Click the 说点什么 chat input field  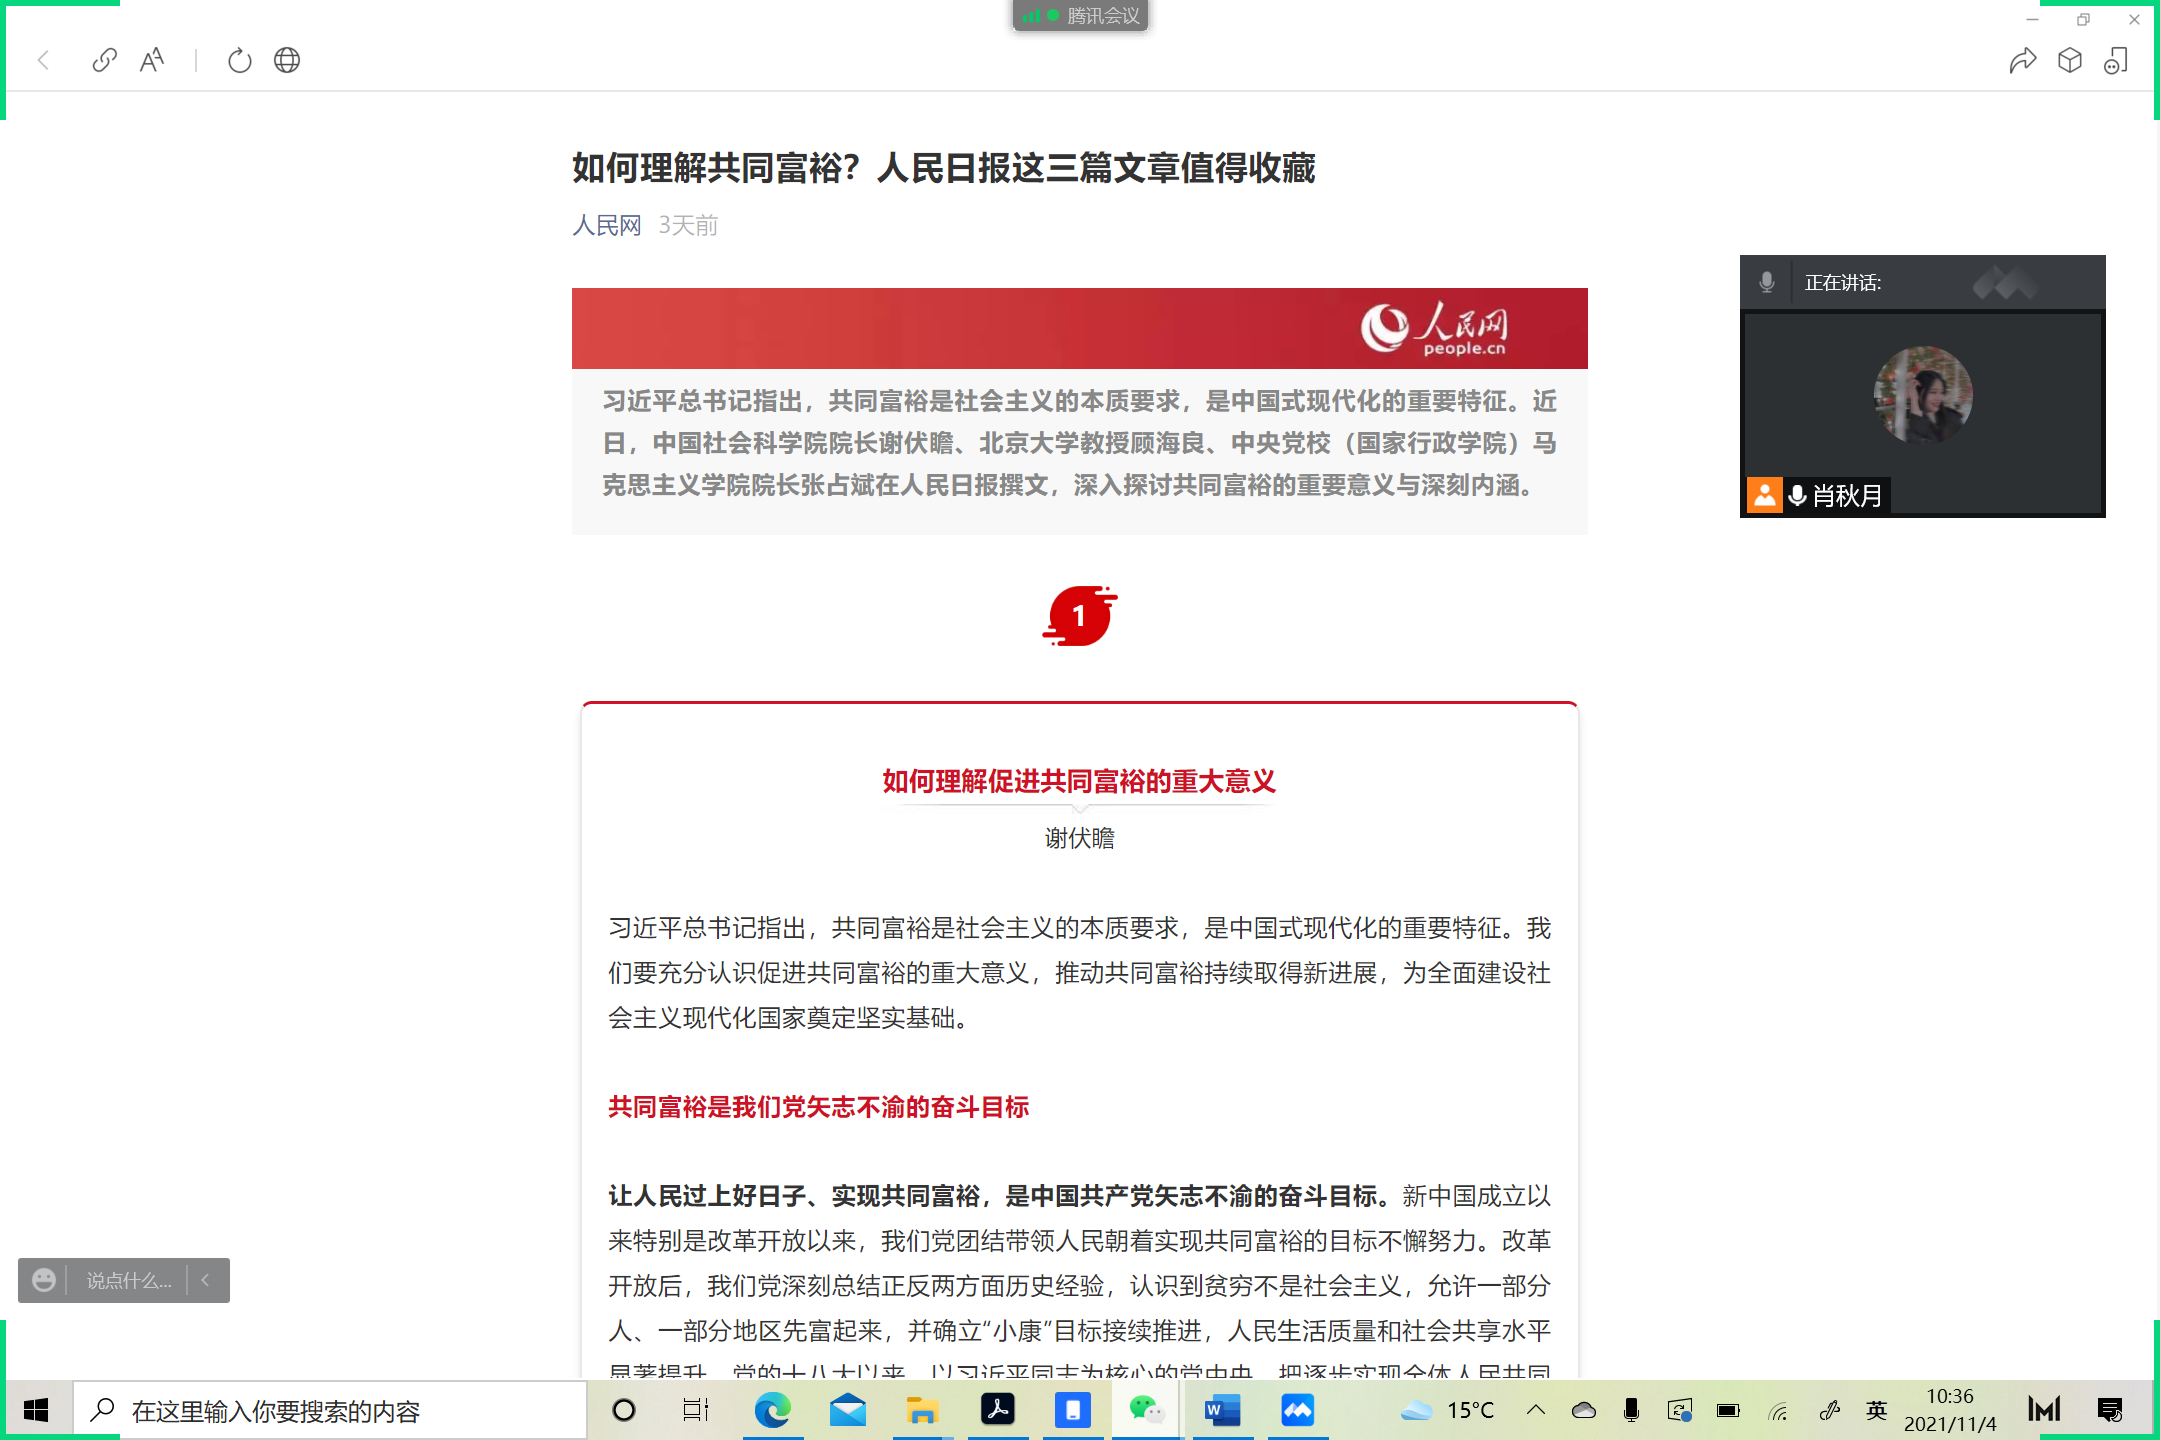coord(128,1280)
